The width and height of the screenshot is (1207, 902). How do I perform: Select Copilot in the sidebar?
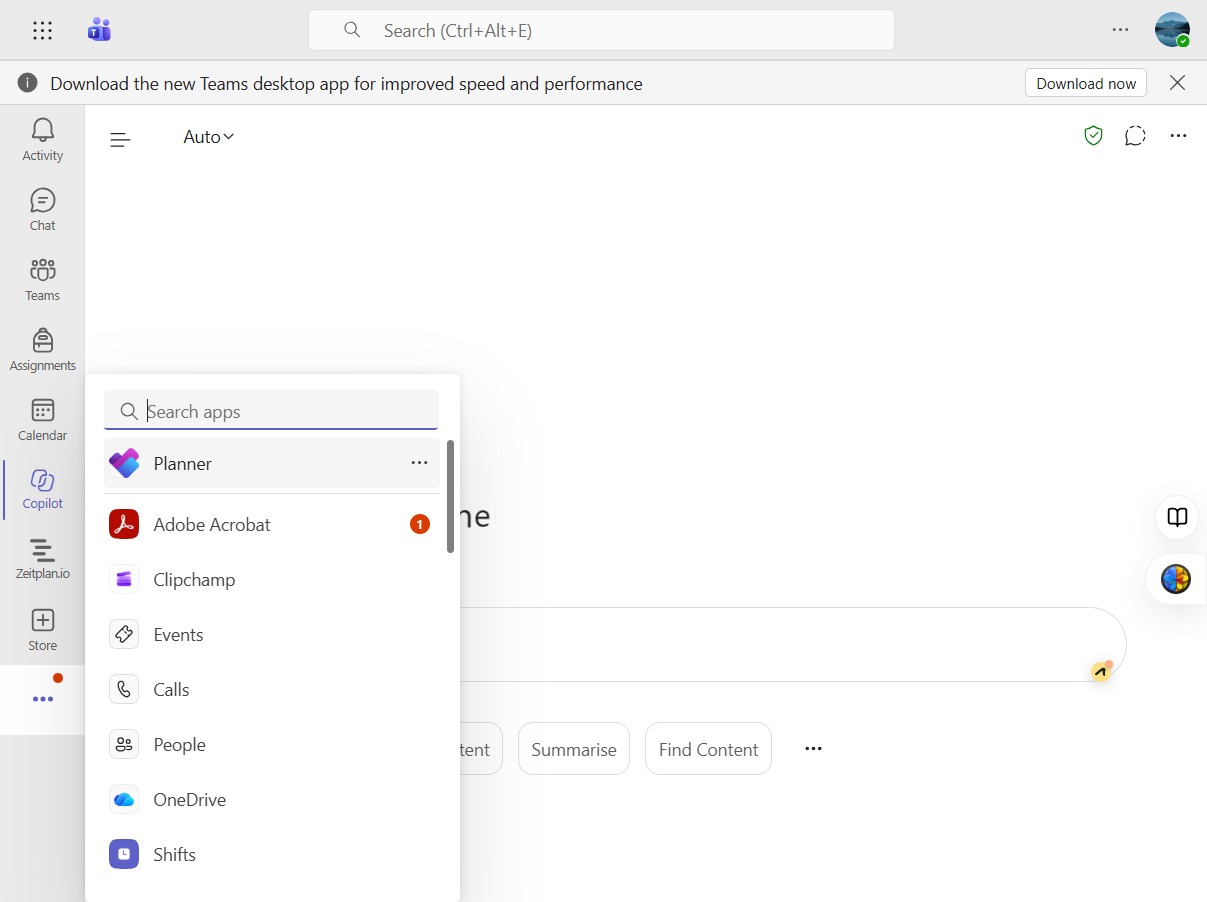[x=42, y=489]
